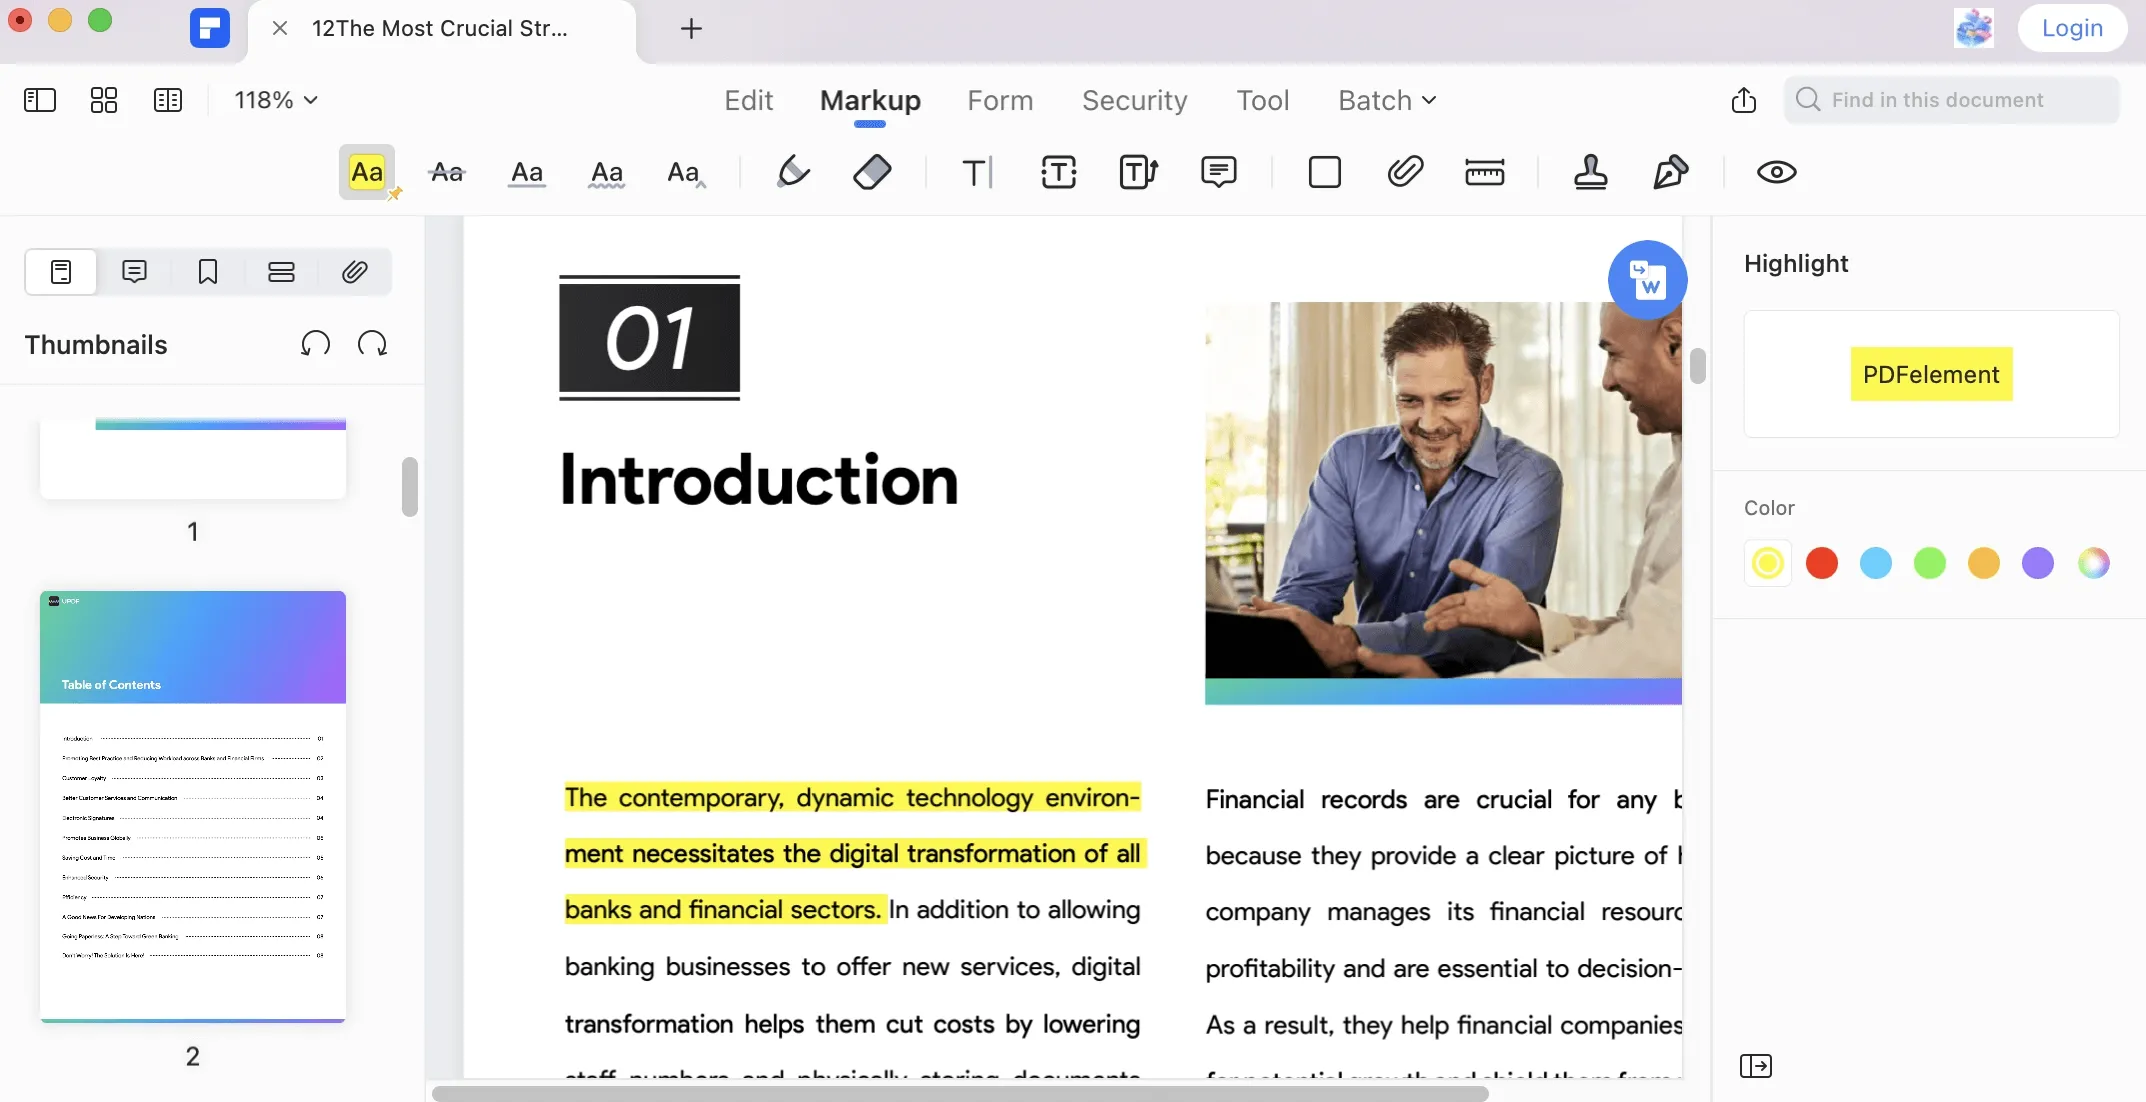Rotate thumbnails counterclockwise
Image resolution: width=2146 pixels, height=1102 pixels.
tap(315, 344)
